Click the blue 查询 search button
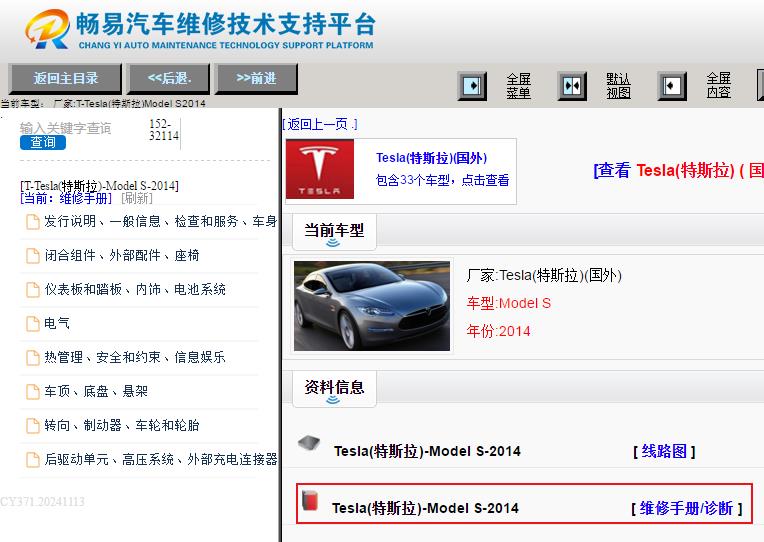This screenshot has height=542, width=764. tap(43, 142)
